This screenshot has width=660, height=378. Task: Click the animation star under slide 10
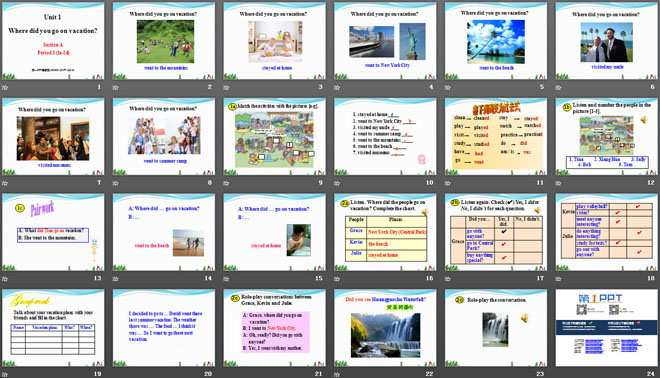coord(337,183)
